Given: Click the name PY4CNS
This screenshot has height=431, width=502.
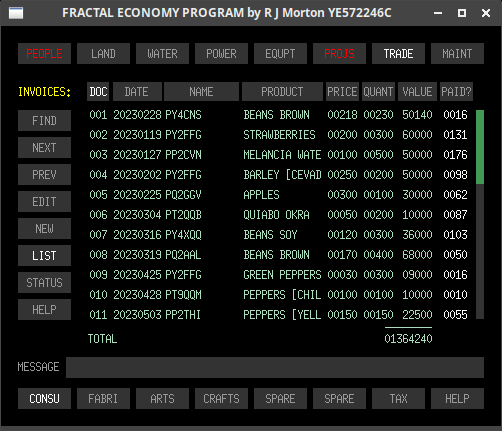Looking at the screenshot, I should [x=183, y=115].
